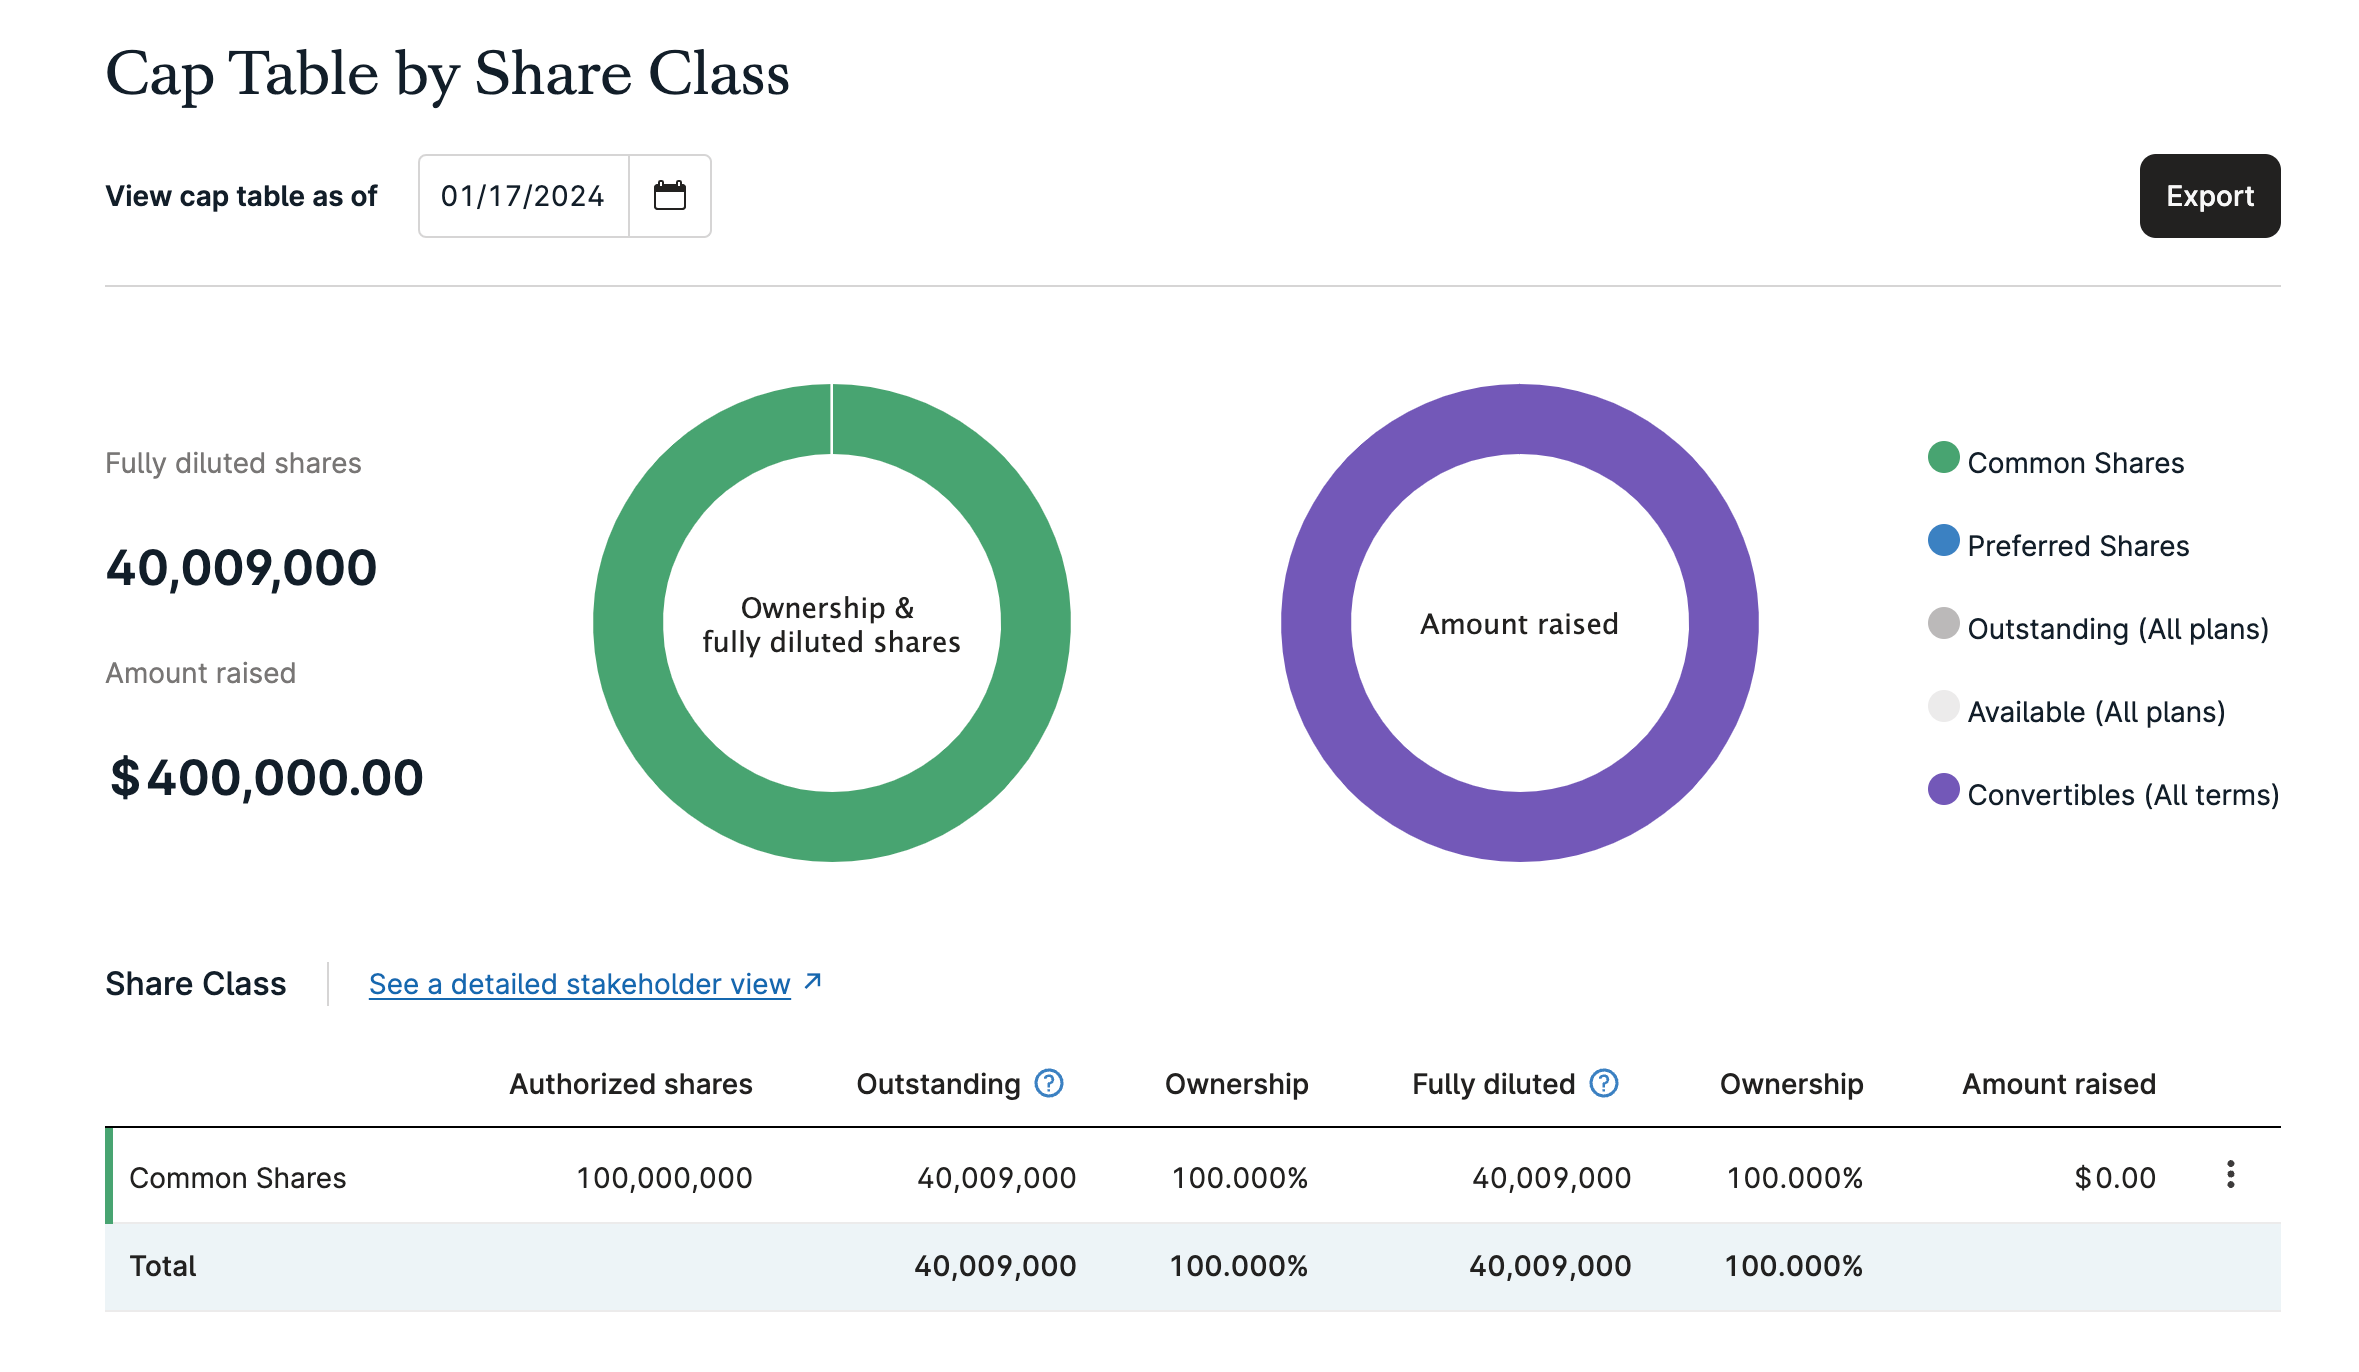Click the Share Class section heading
Screen dimensions: 2359x1372
pos(196,984)
